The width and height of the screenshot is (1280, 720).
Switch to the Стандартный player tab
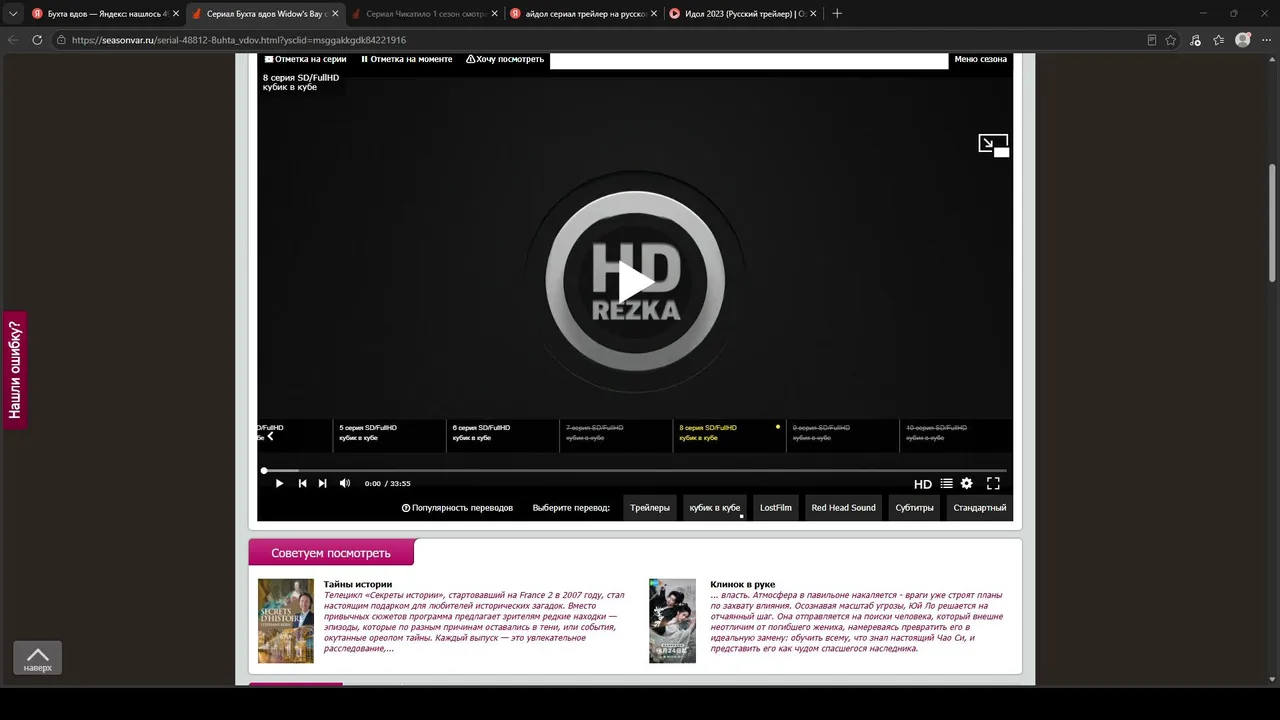coord(980,508)
